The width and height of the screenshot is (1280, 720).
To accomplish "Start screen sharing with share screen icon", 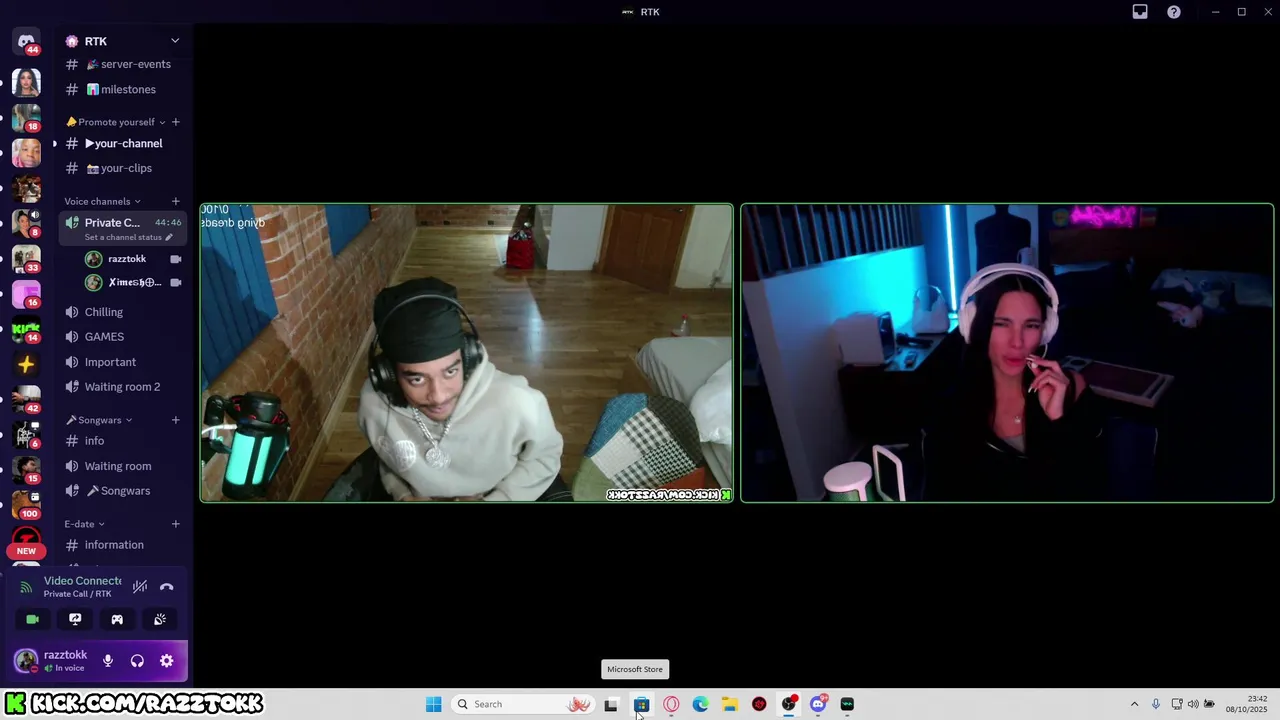I will coord(75,619).
